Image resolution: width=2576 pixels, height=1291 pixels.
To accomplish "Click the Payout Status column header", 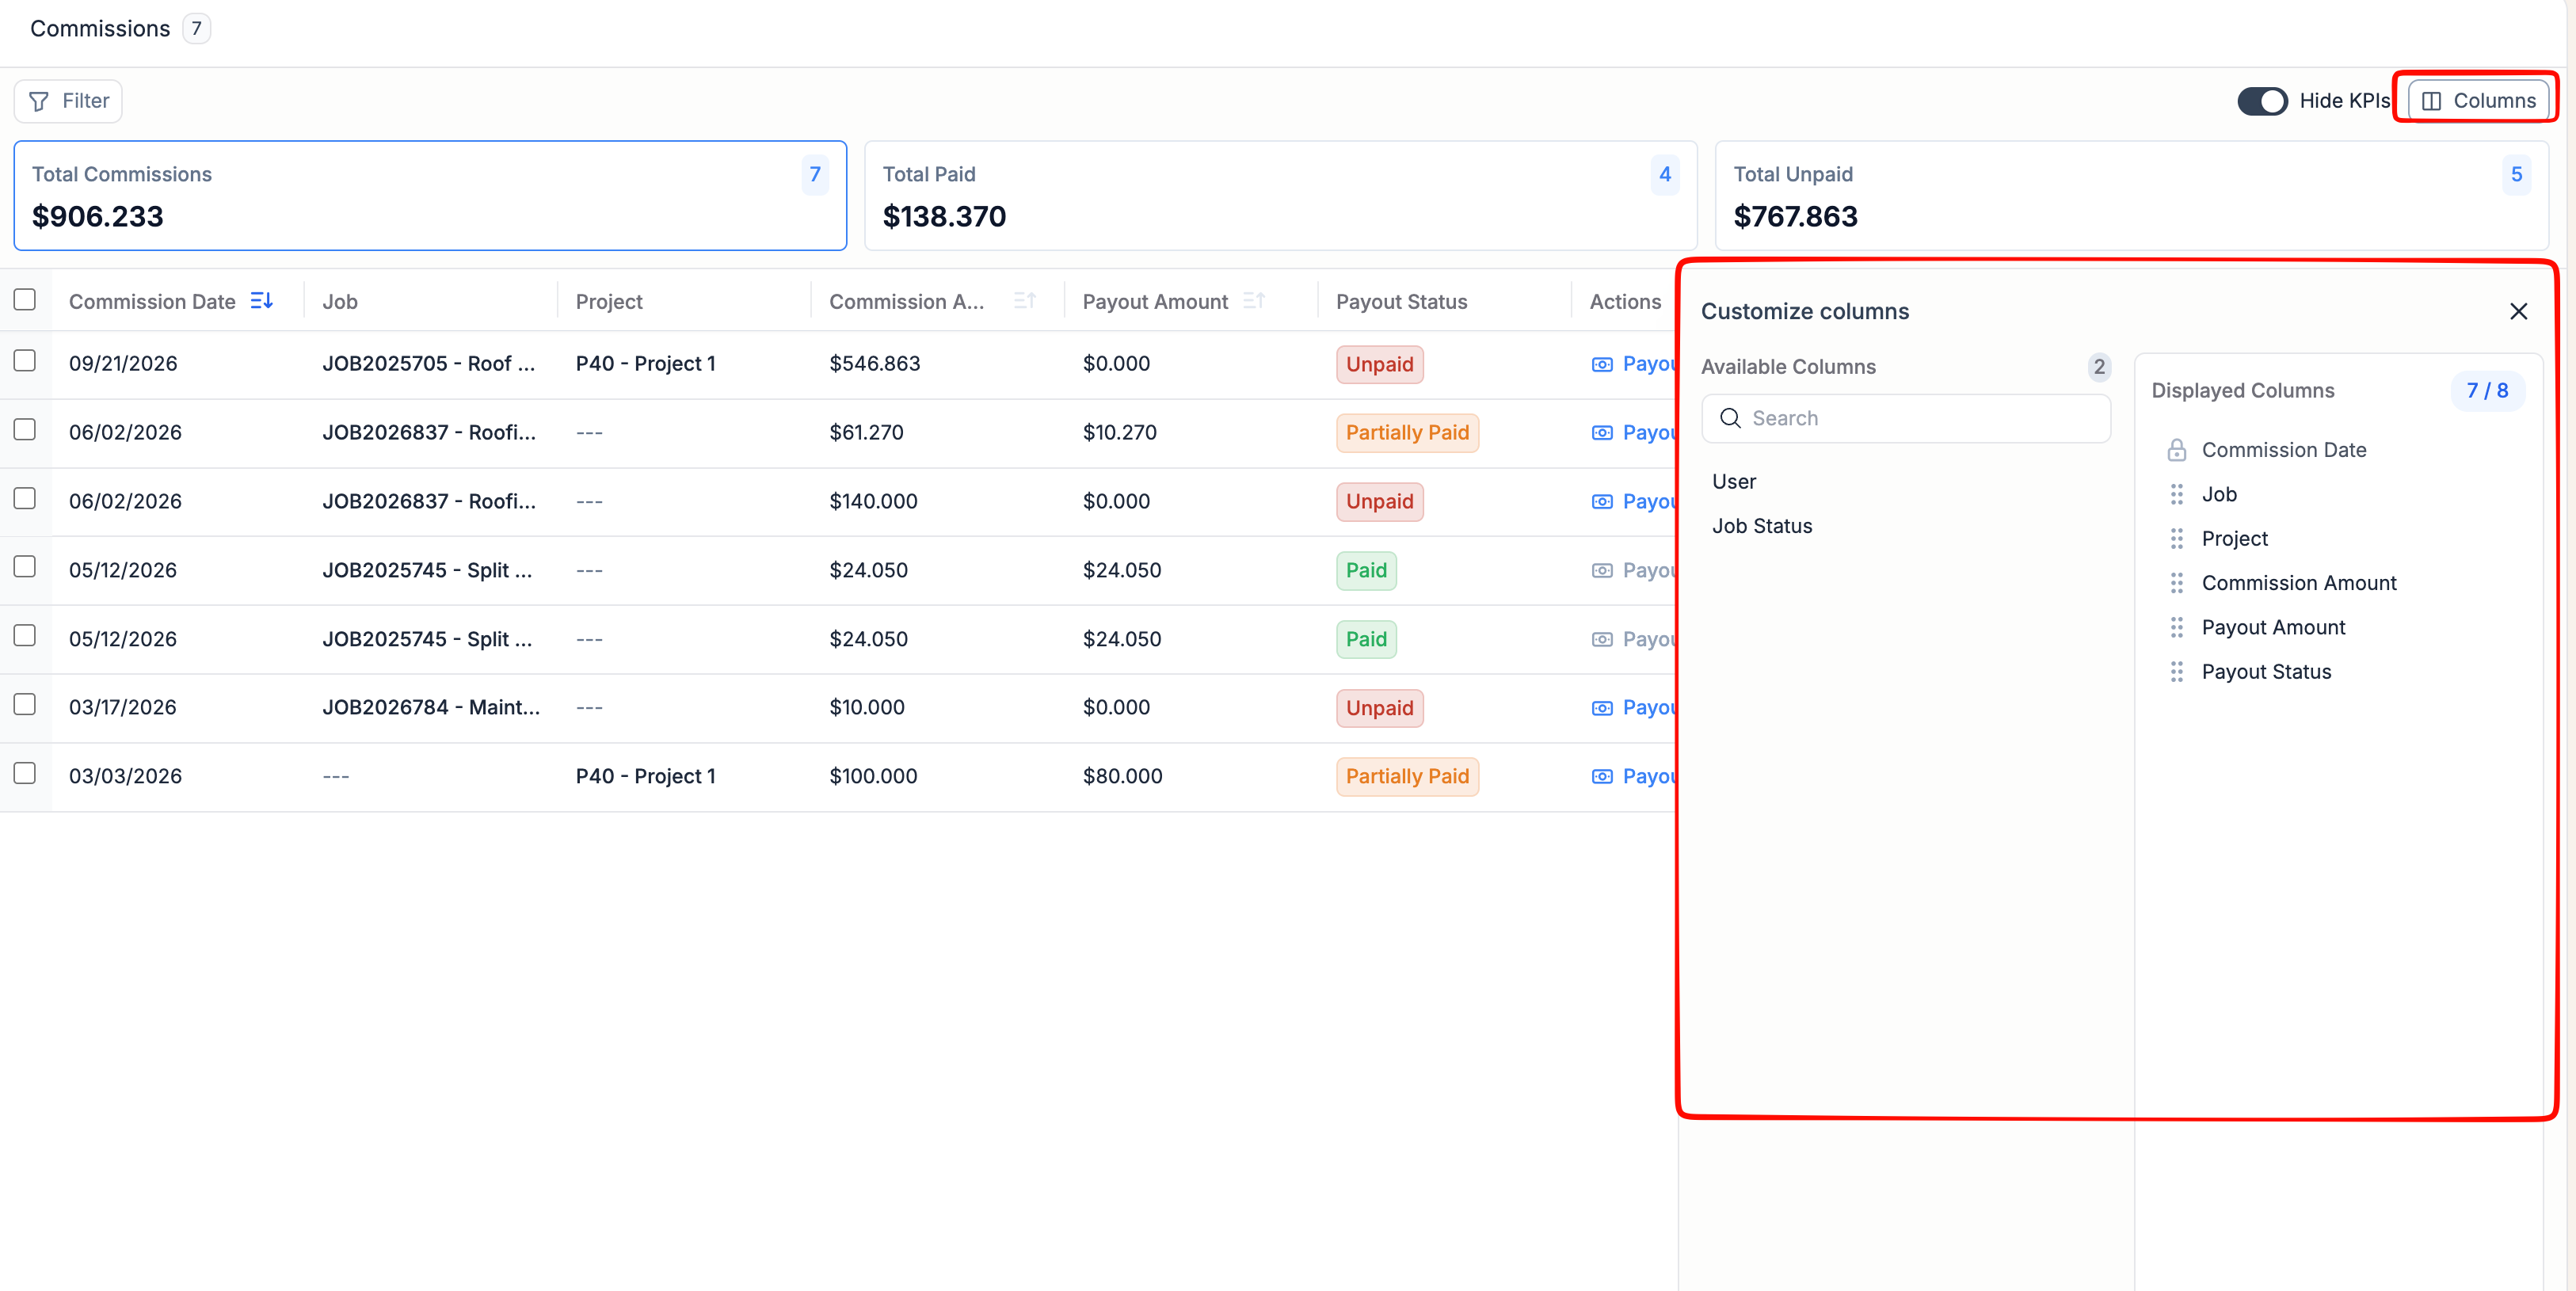I will point(1401,302).
